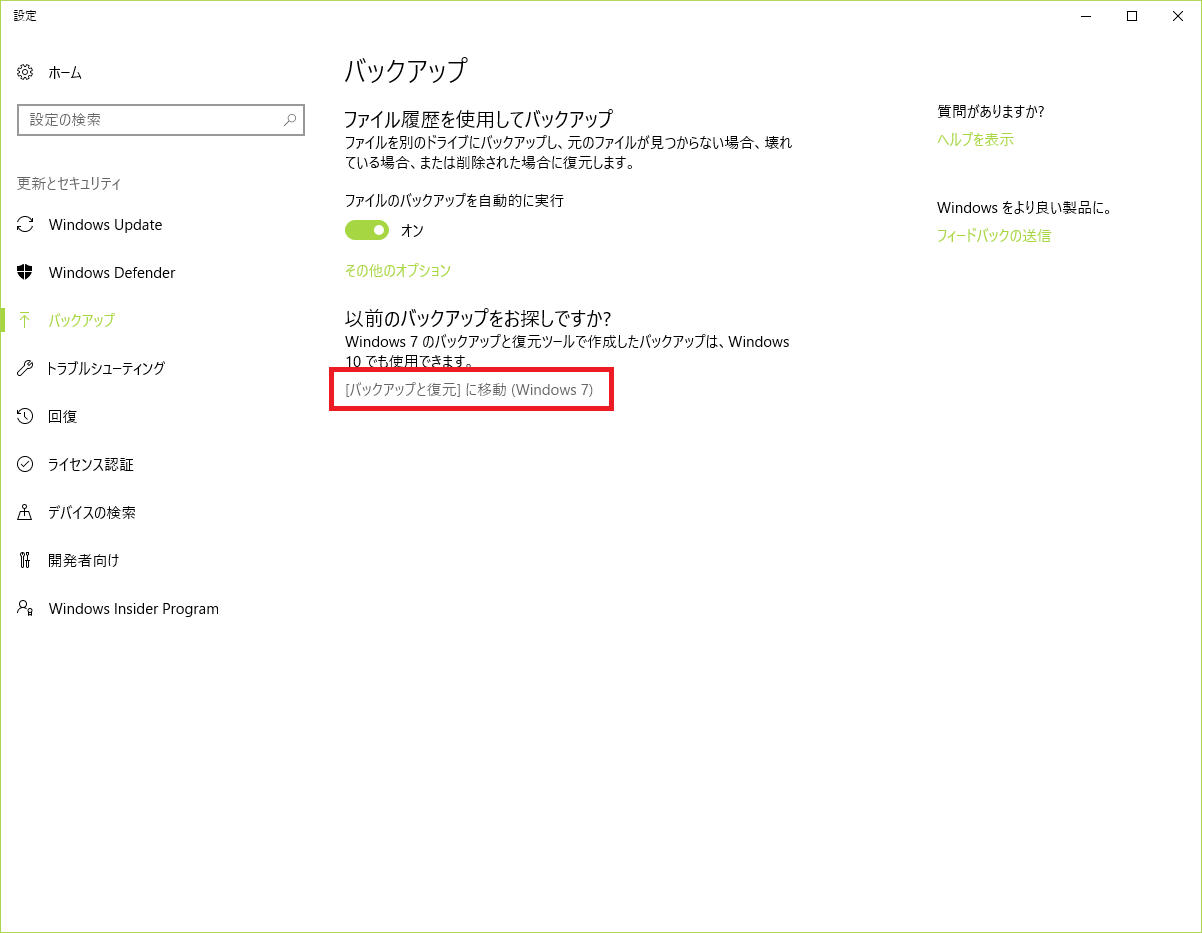Open Windows Defender from the sidebar icon
1202x933 pixels.
(25, 272)
